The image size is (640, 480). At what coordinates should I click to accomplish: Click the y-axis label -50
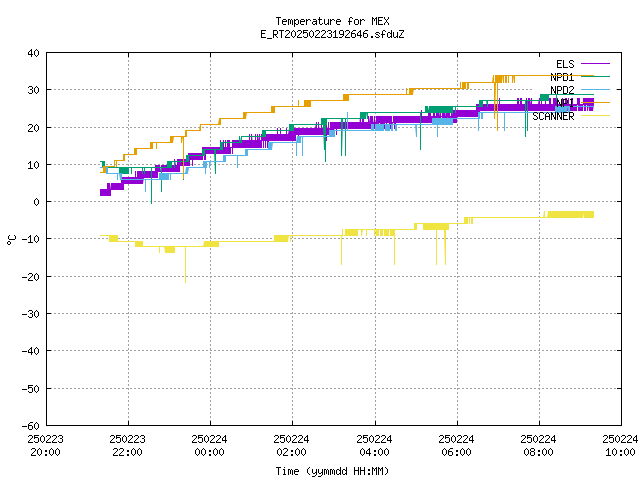tap(31, 389)
